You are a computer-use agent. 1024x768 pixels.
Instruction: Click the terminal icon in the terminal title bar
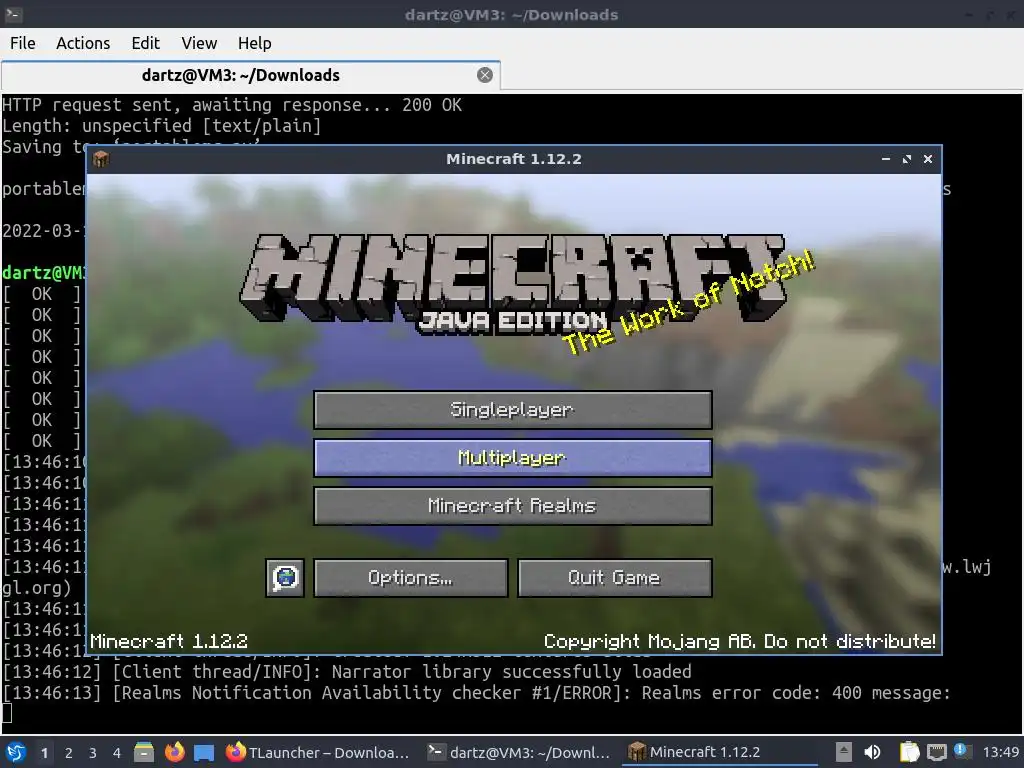coord(13,14)
